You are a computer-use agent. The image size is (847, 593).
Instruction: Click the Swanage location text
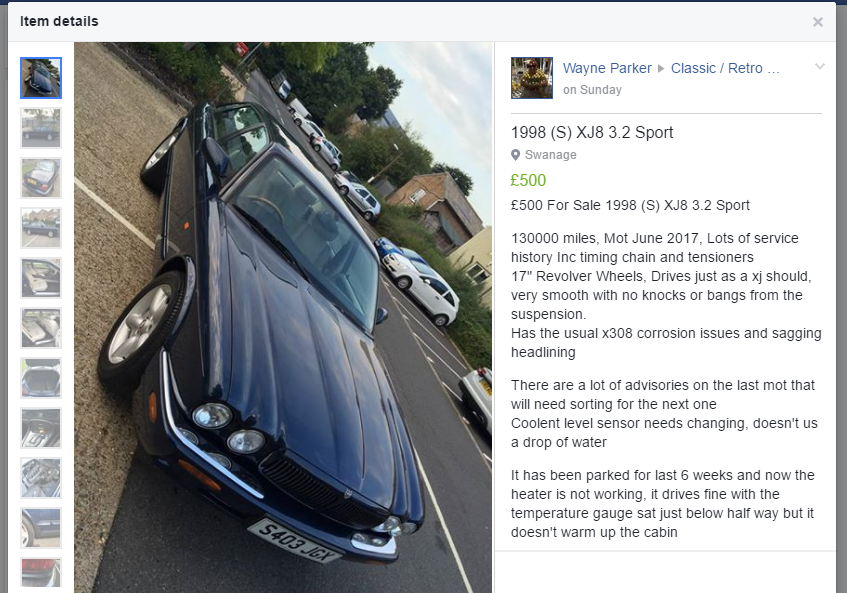click(550, 155)
